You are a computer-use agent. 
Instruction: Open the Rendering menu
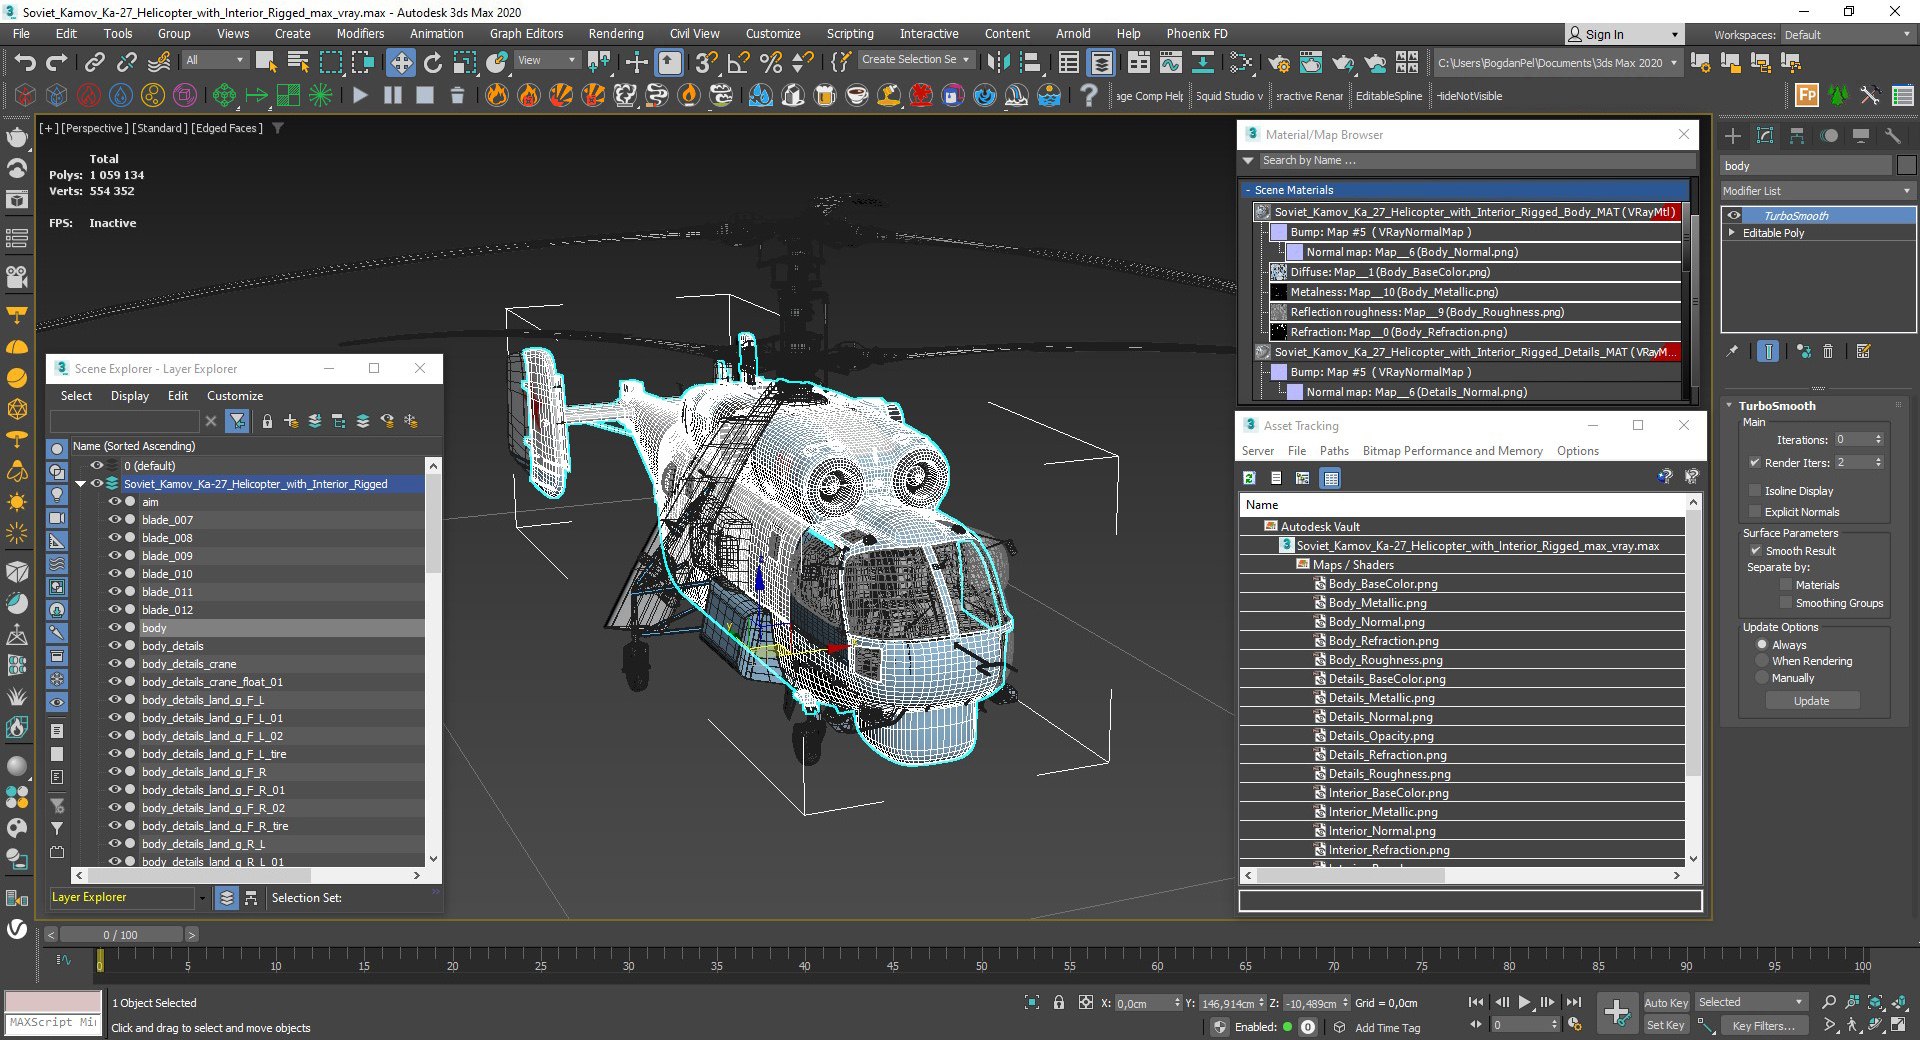(616, 34)
